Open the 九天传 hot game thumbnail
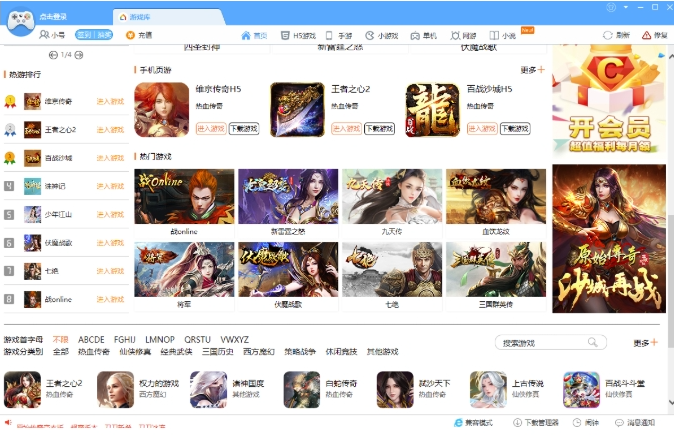The image size is (674, 435). click(x=392, y=196)
